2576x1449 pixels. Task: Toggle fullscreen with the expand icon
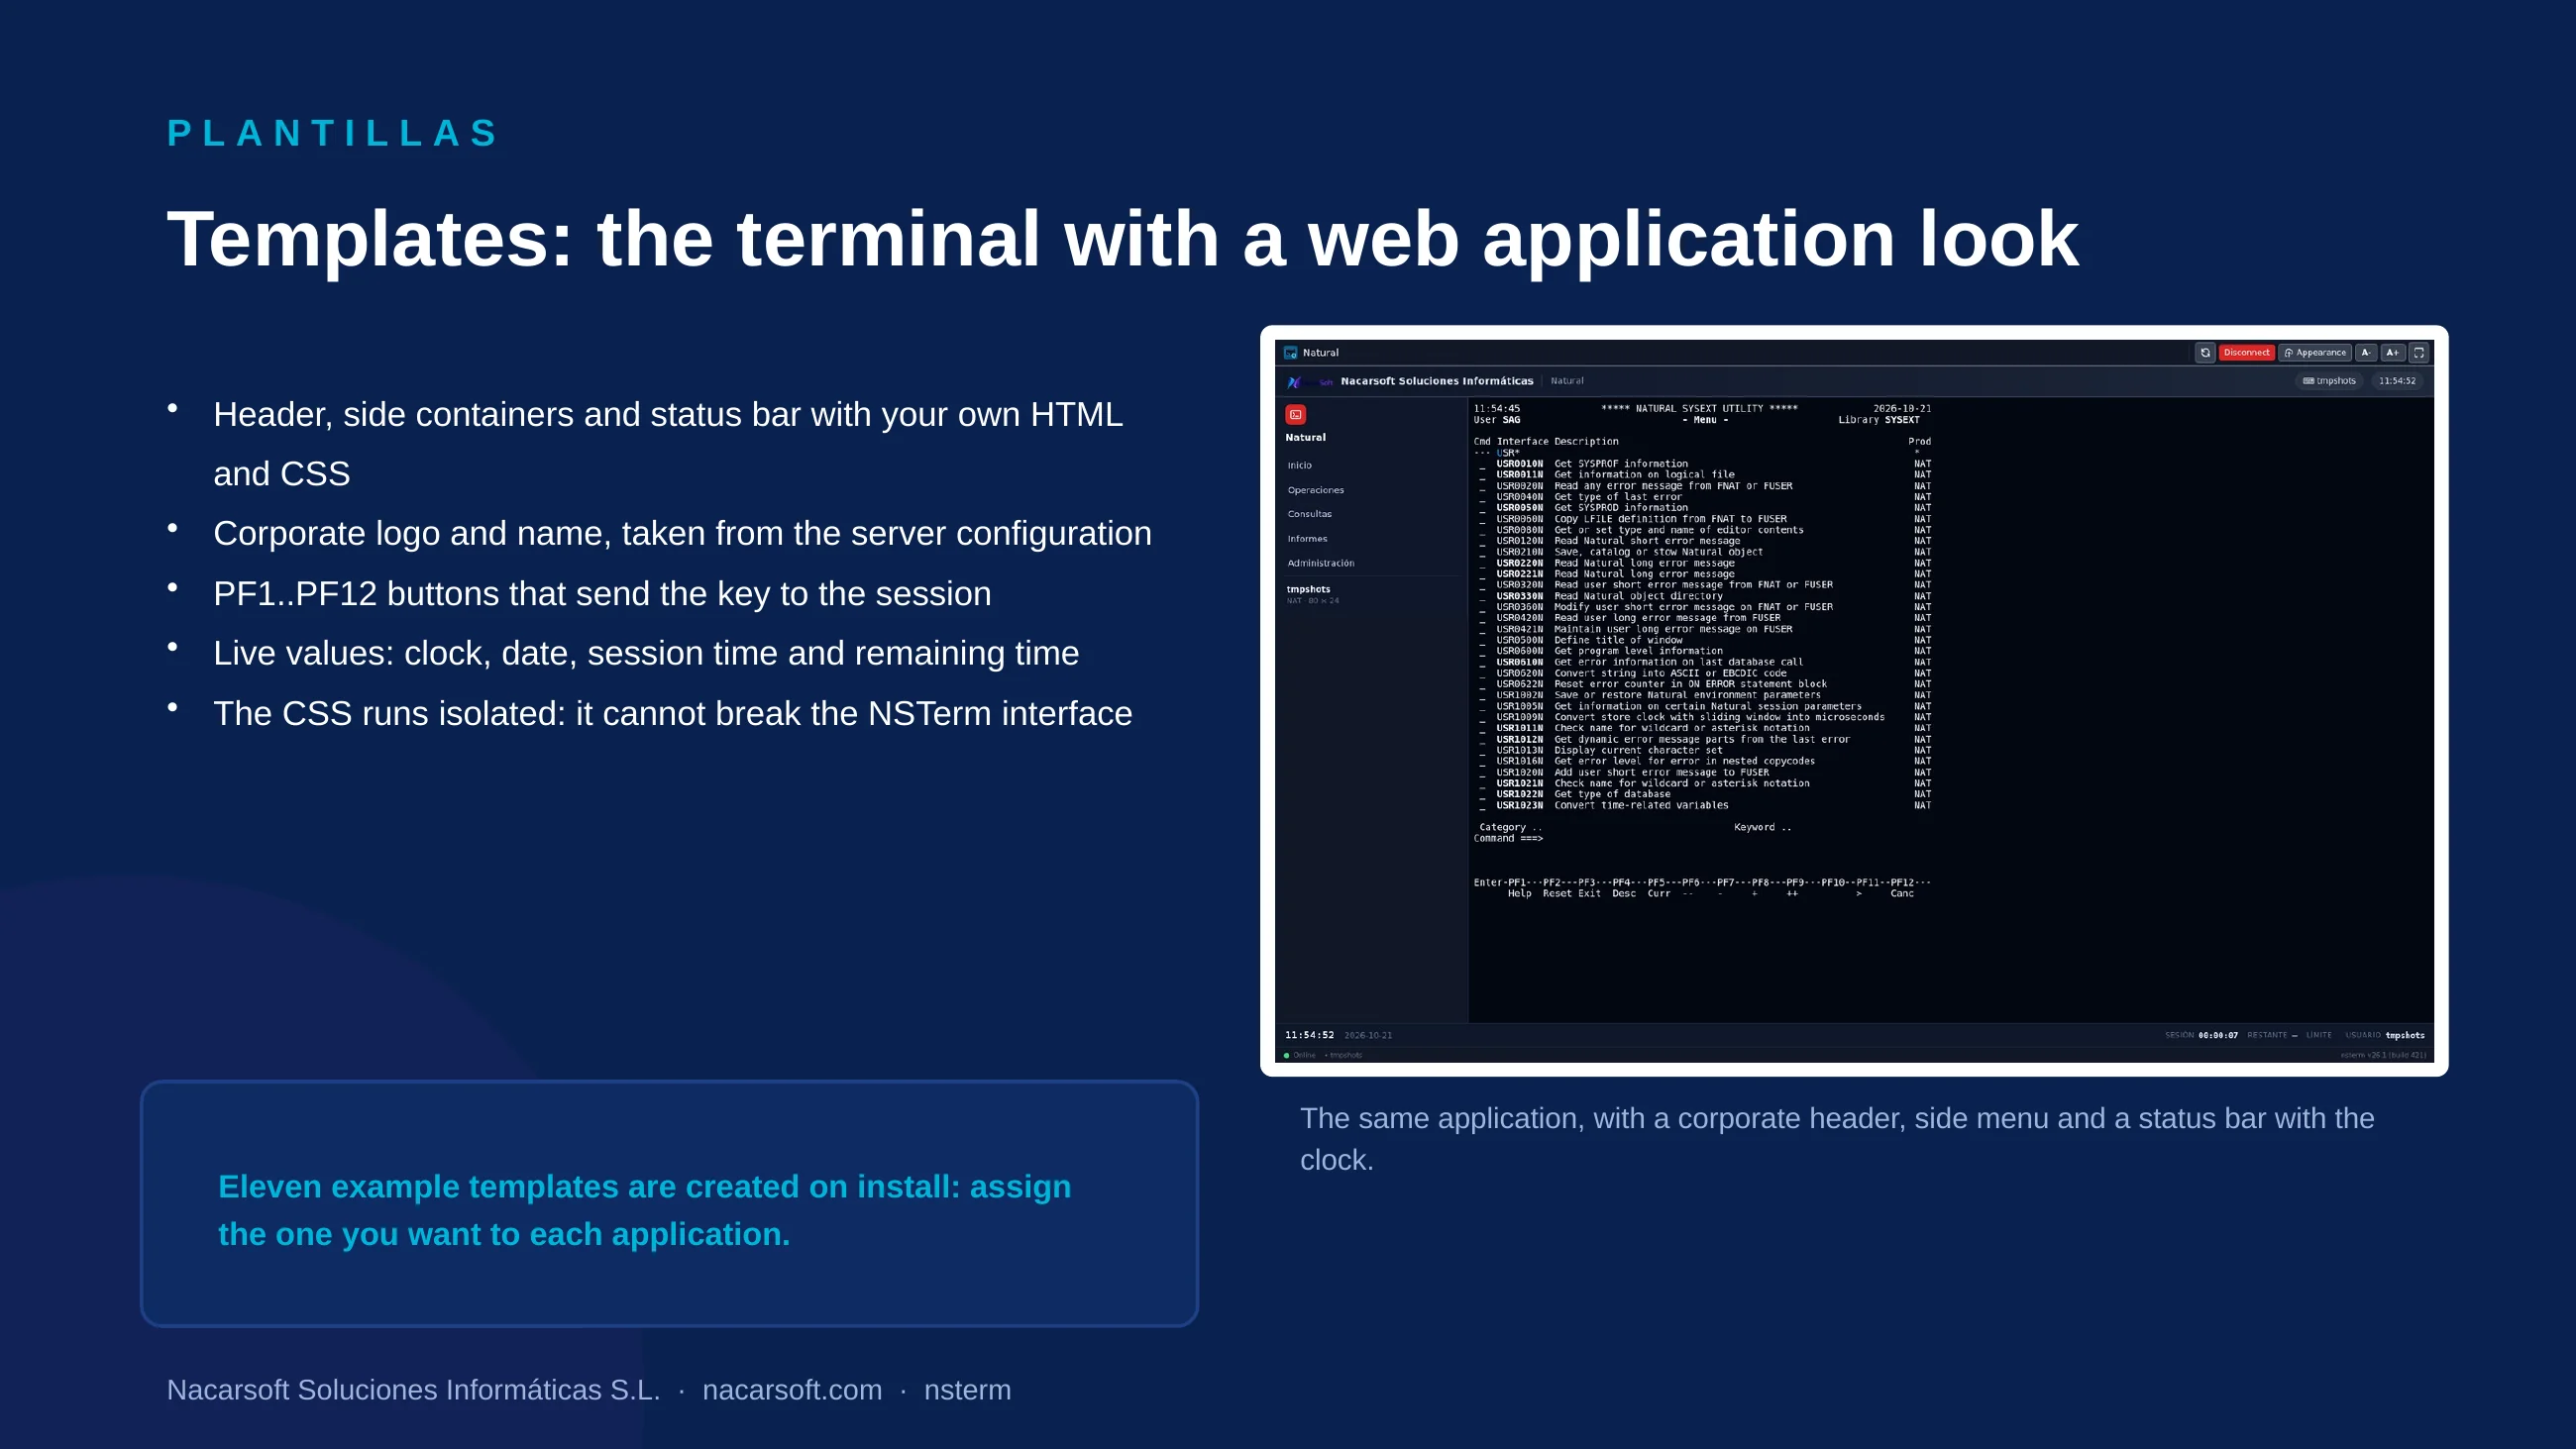tap(2419, 353)
